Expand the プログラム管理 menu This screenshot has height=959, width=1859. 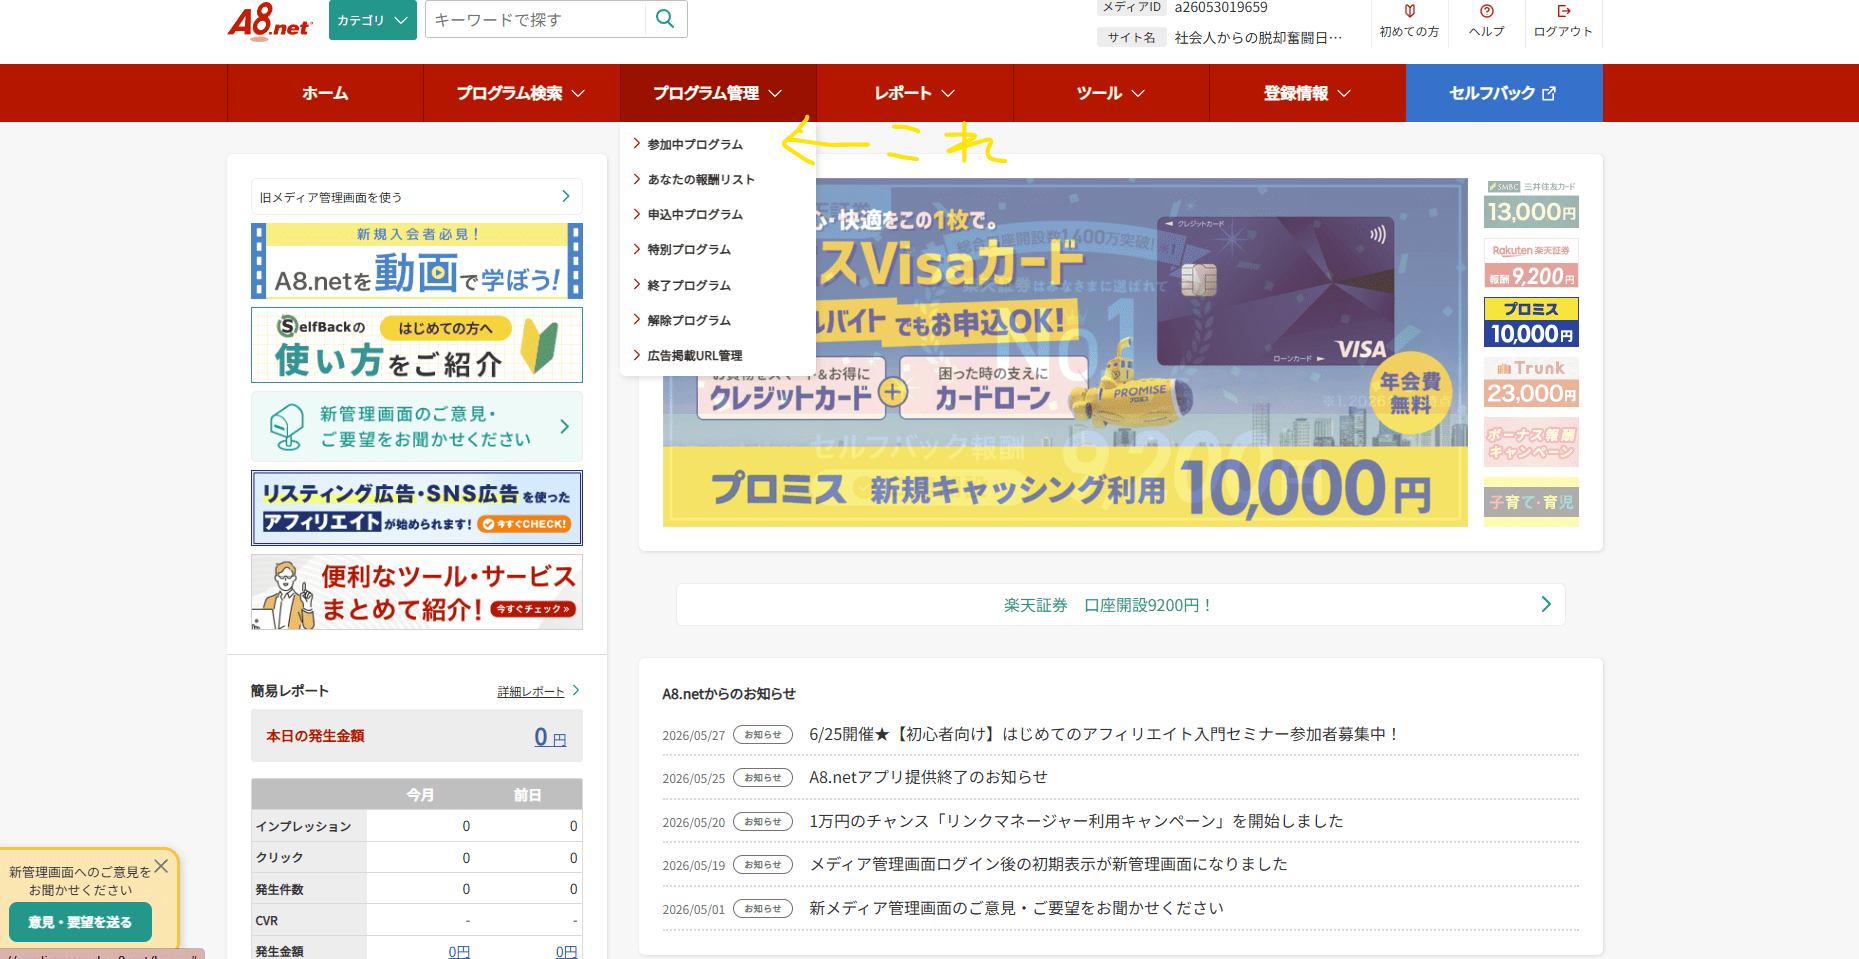pos(718,93)
